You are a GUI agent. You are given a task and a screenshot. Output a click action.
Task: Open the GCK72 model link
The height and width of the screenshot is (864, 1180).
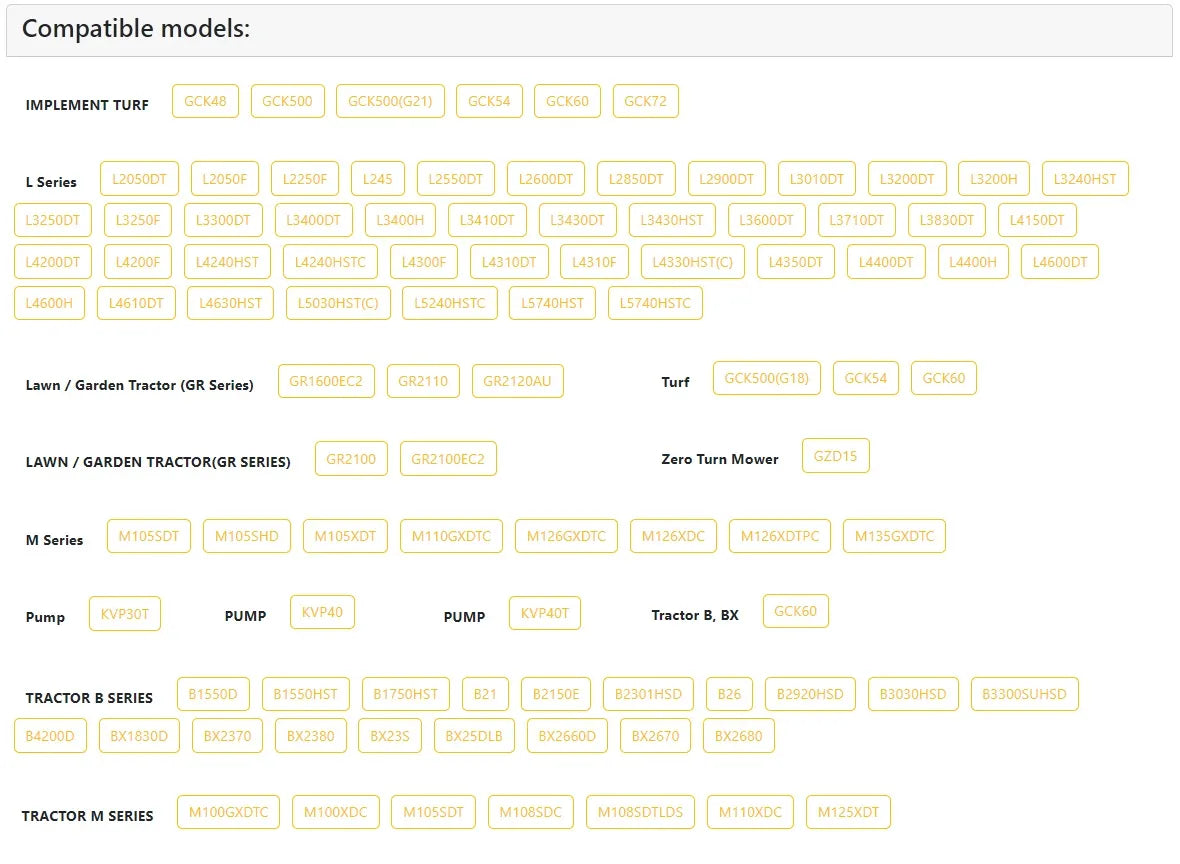645,101
